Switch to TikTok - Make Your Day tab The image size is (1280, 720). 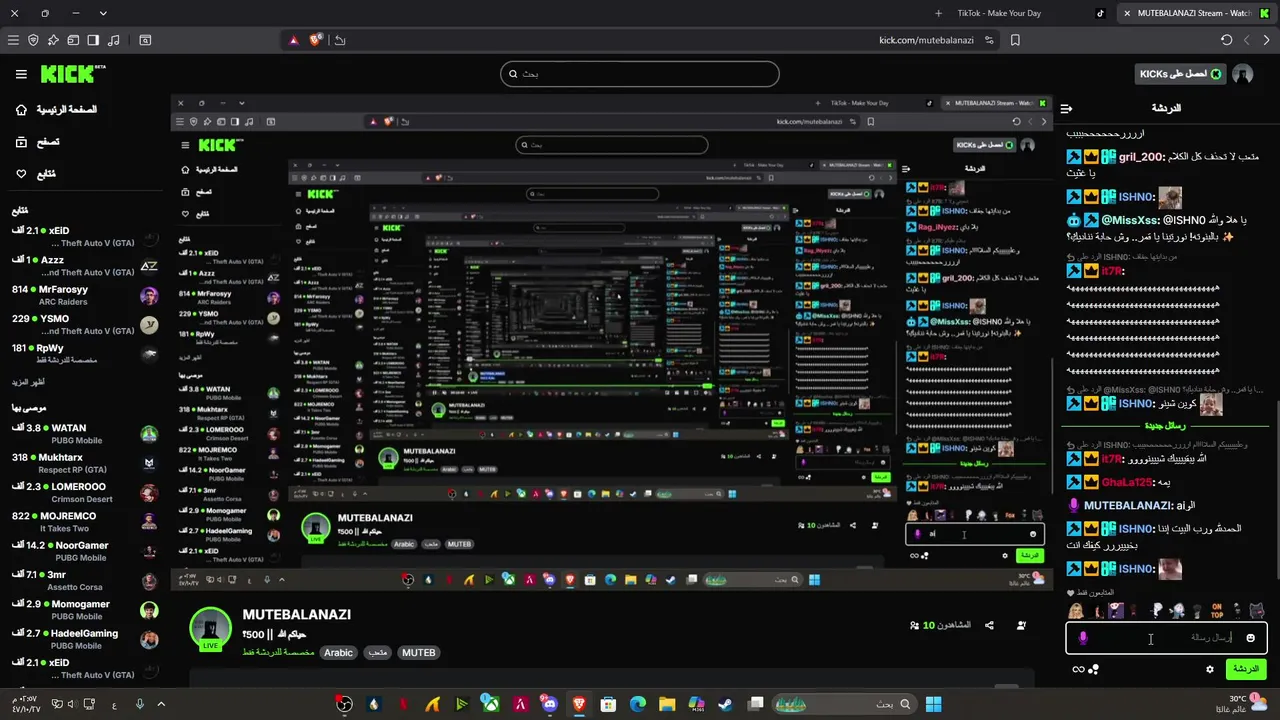(x=1020, y=13)
